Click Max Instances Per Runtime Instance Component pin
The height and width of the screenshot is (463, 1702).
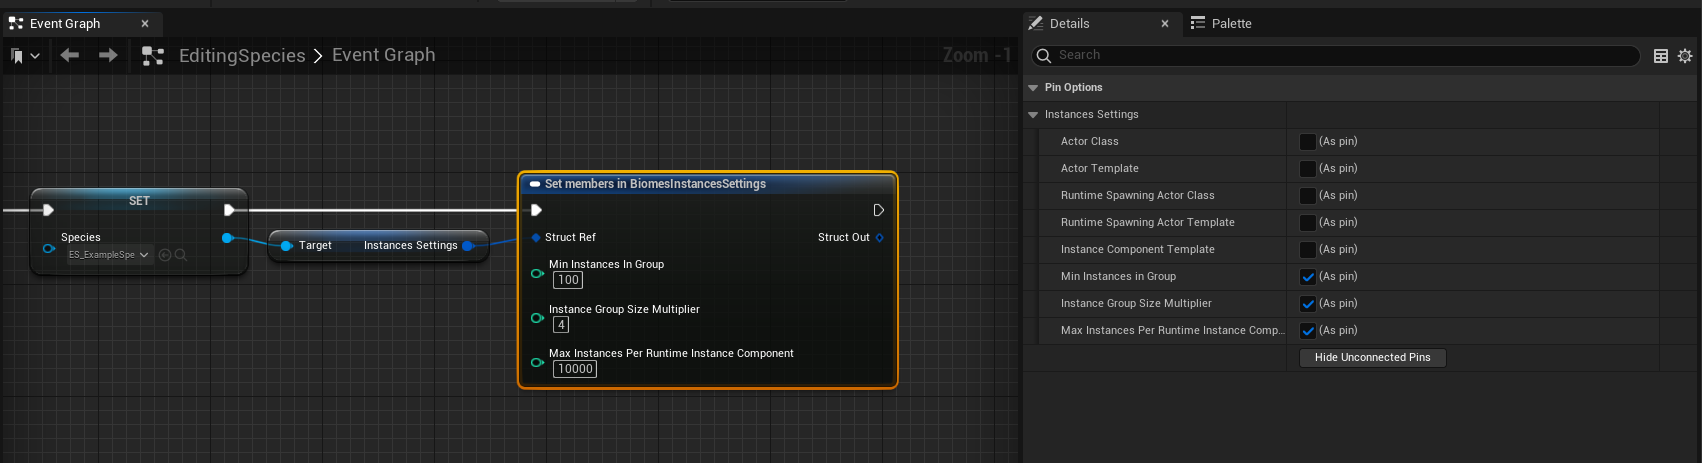(537, 362)
